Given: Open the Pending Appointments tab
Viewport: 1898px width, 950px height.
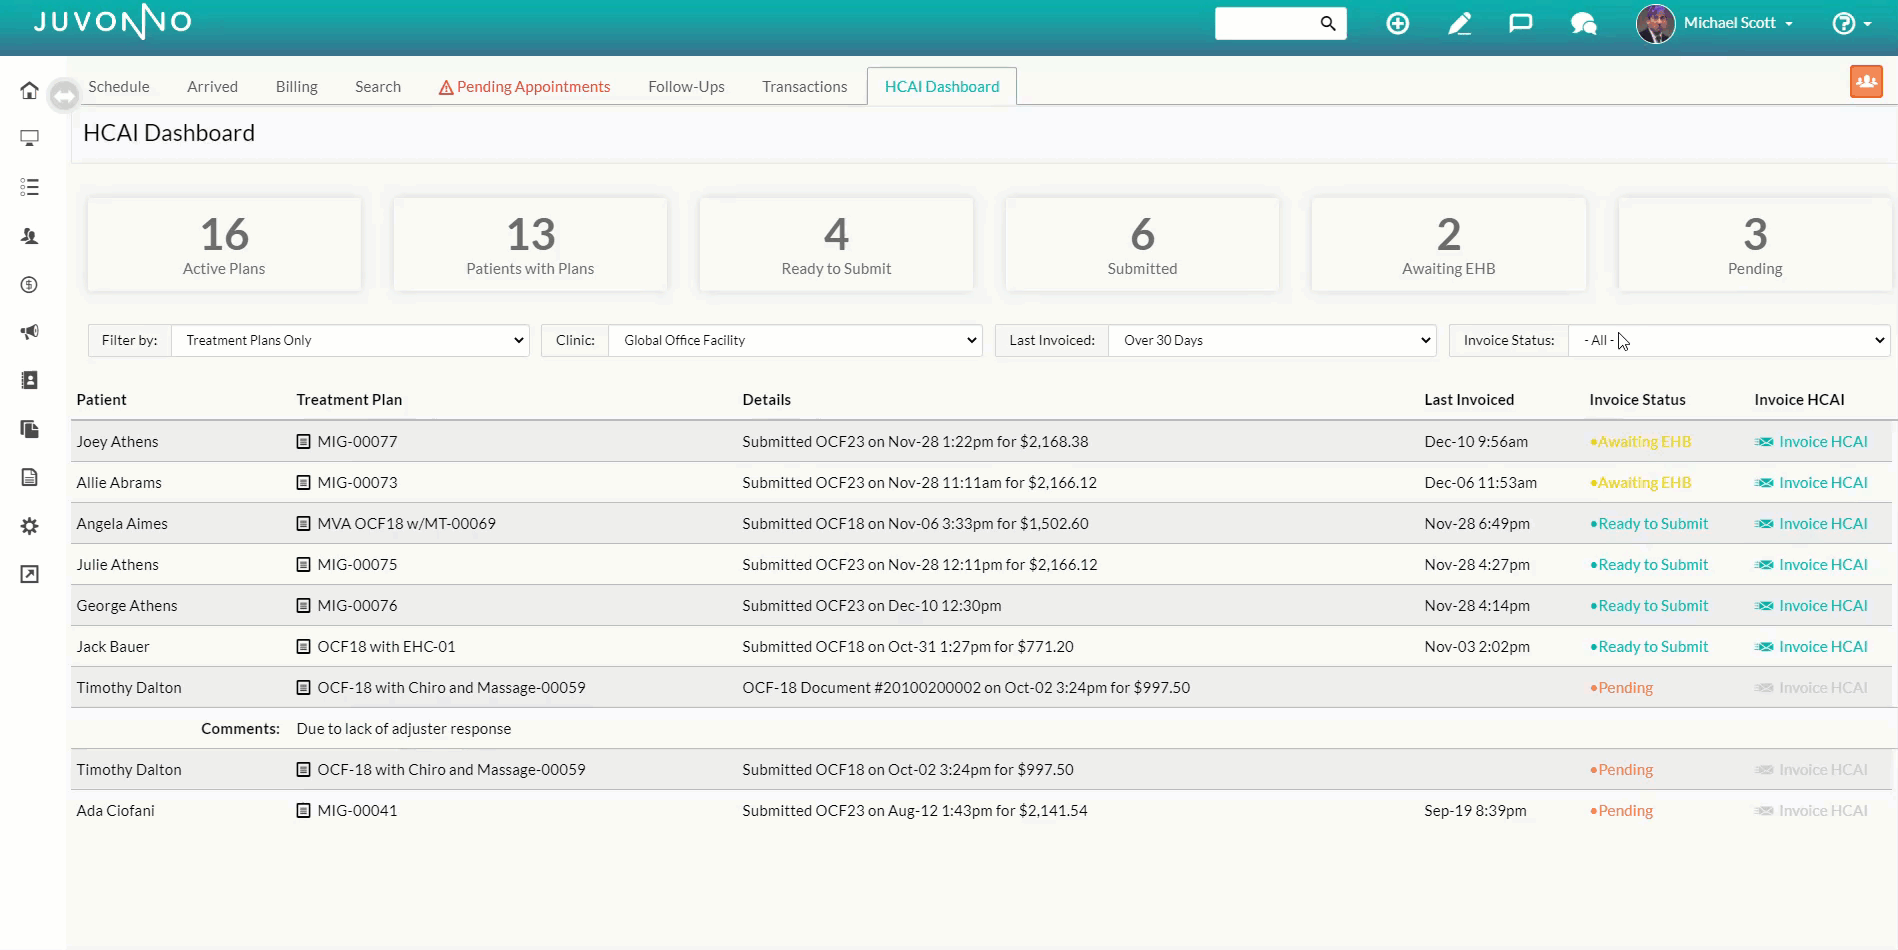Looking at the screenshot, I should pyautogui.click(x=524, y=87).
